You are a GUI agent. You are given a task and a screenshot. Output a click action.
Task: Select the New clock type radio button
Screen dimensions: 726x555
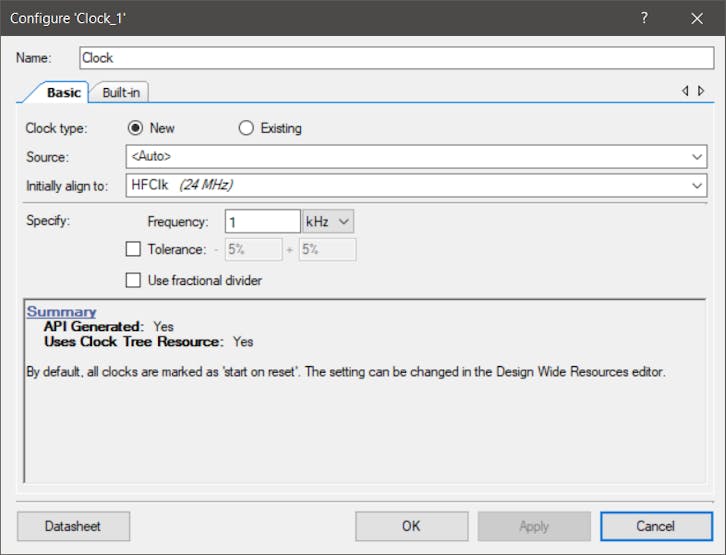pos(135,128)
